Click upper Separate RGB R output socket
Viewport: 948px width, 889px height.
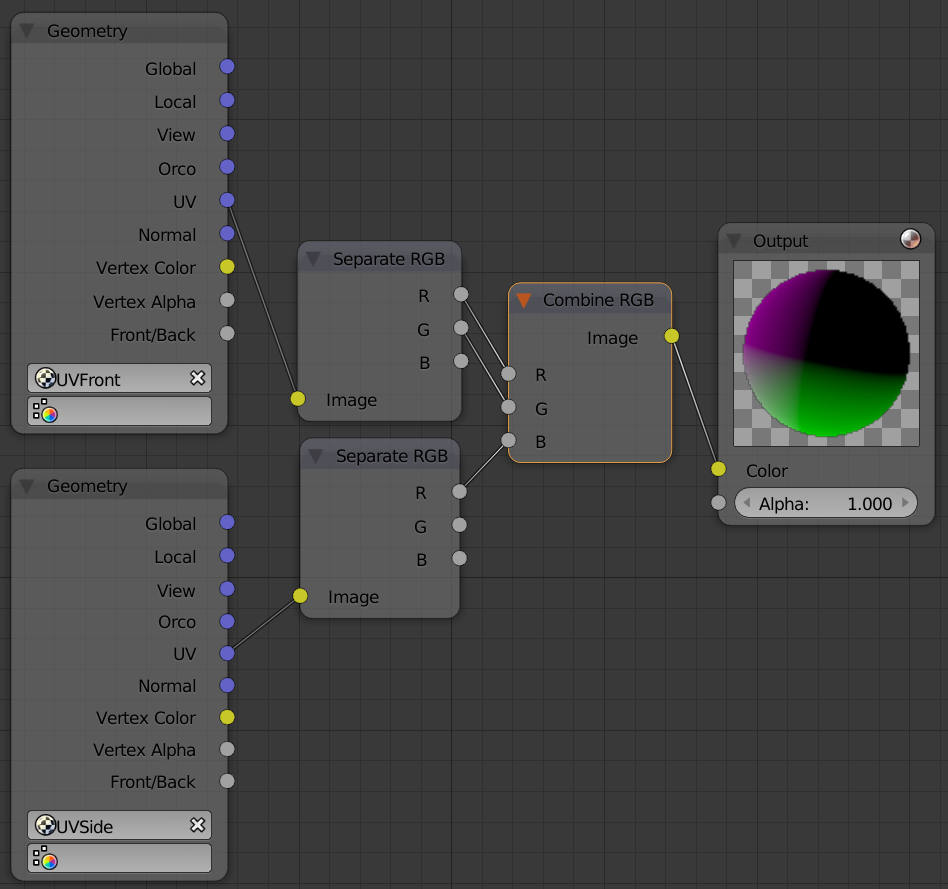click(x=461, y=295)
